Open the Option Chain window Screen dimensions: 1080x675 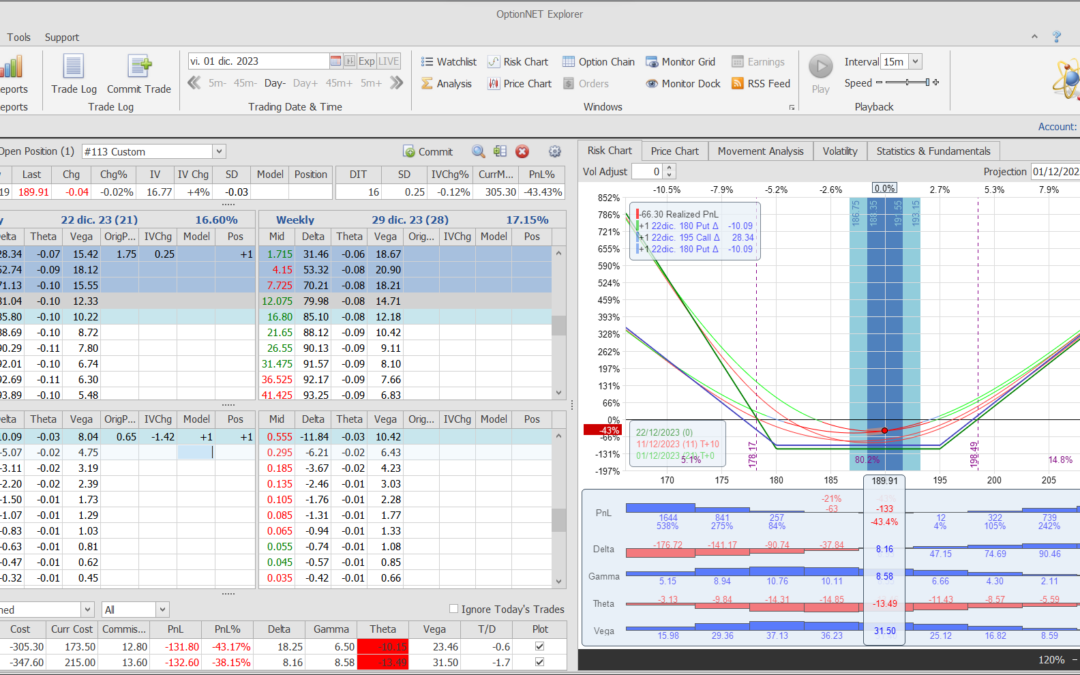pos(597,62)
